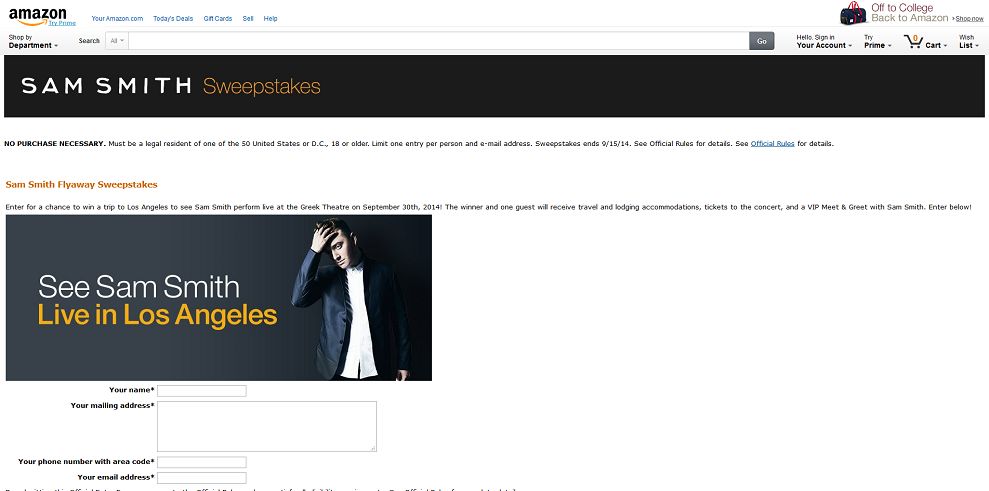Click the Shop now link
This screenshot has height=491, width=989.
[x=969, y=19]
